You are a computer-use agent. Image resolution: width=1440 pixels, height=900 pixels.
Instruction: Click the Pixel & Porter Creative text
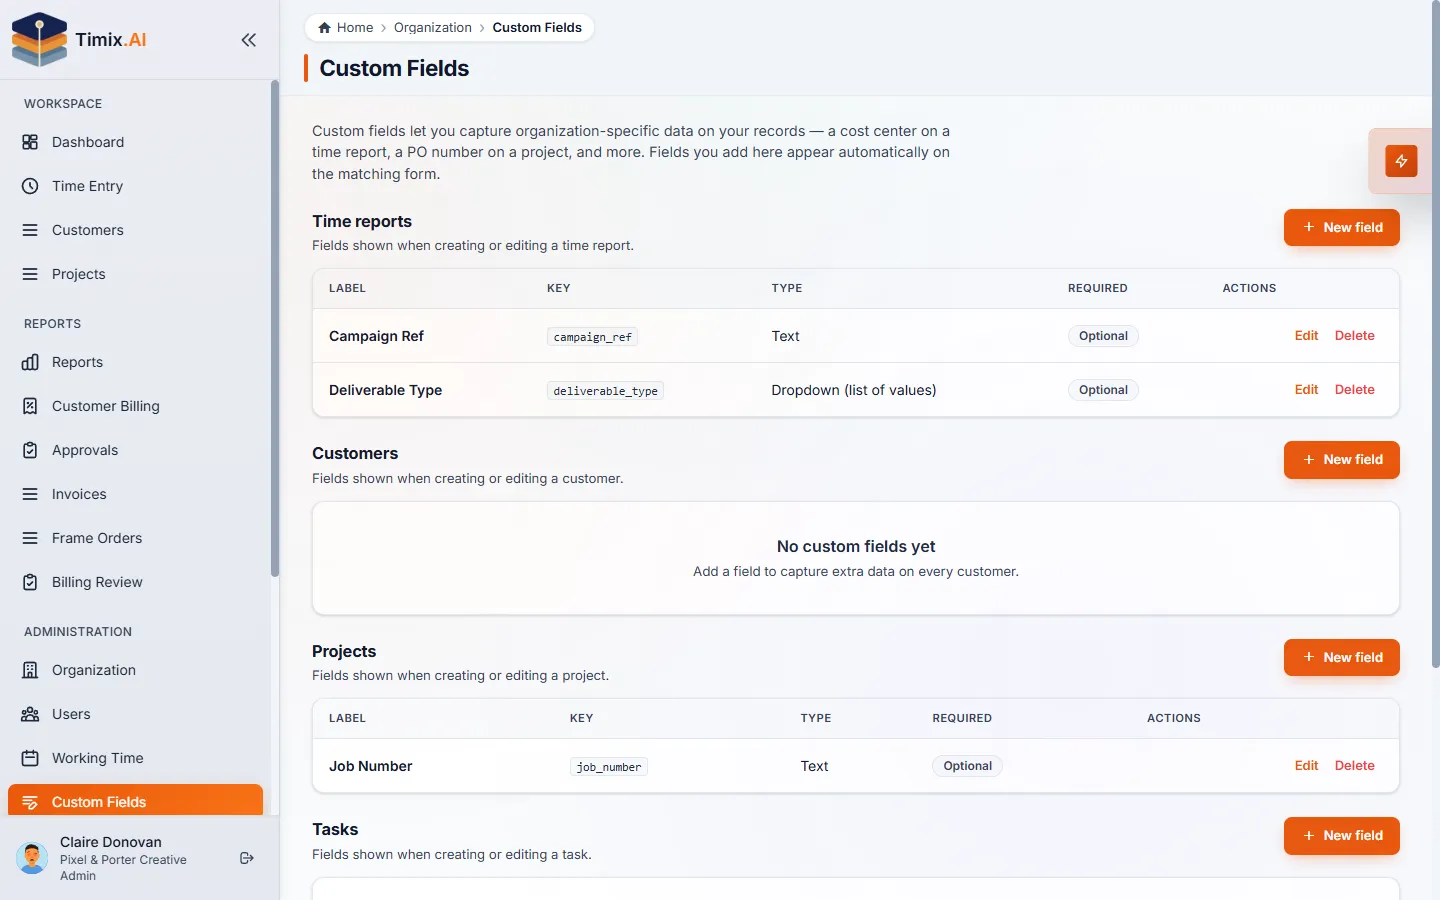(123, 860)
